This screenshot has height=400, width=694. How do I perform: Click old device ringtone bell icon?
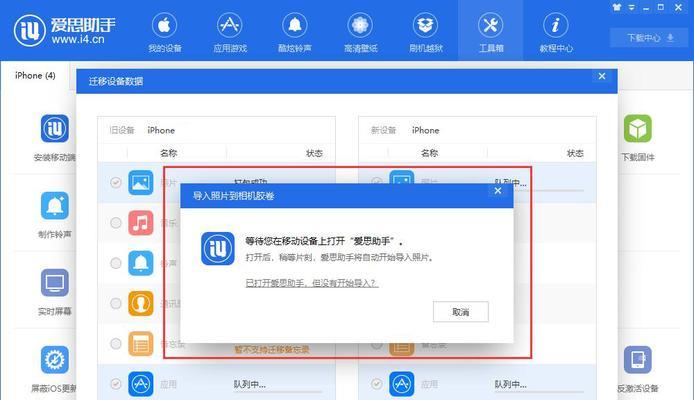(141, 263)
